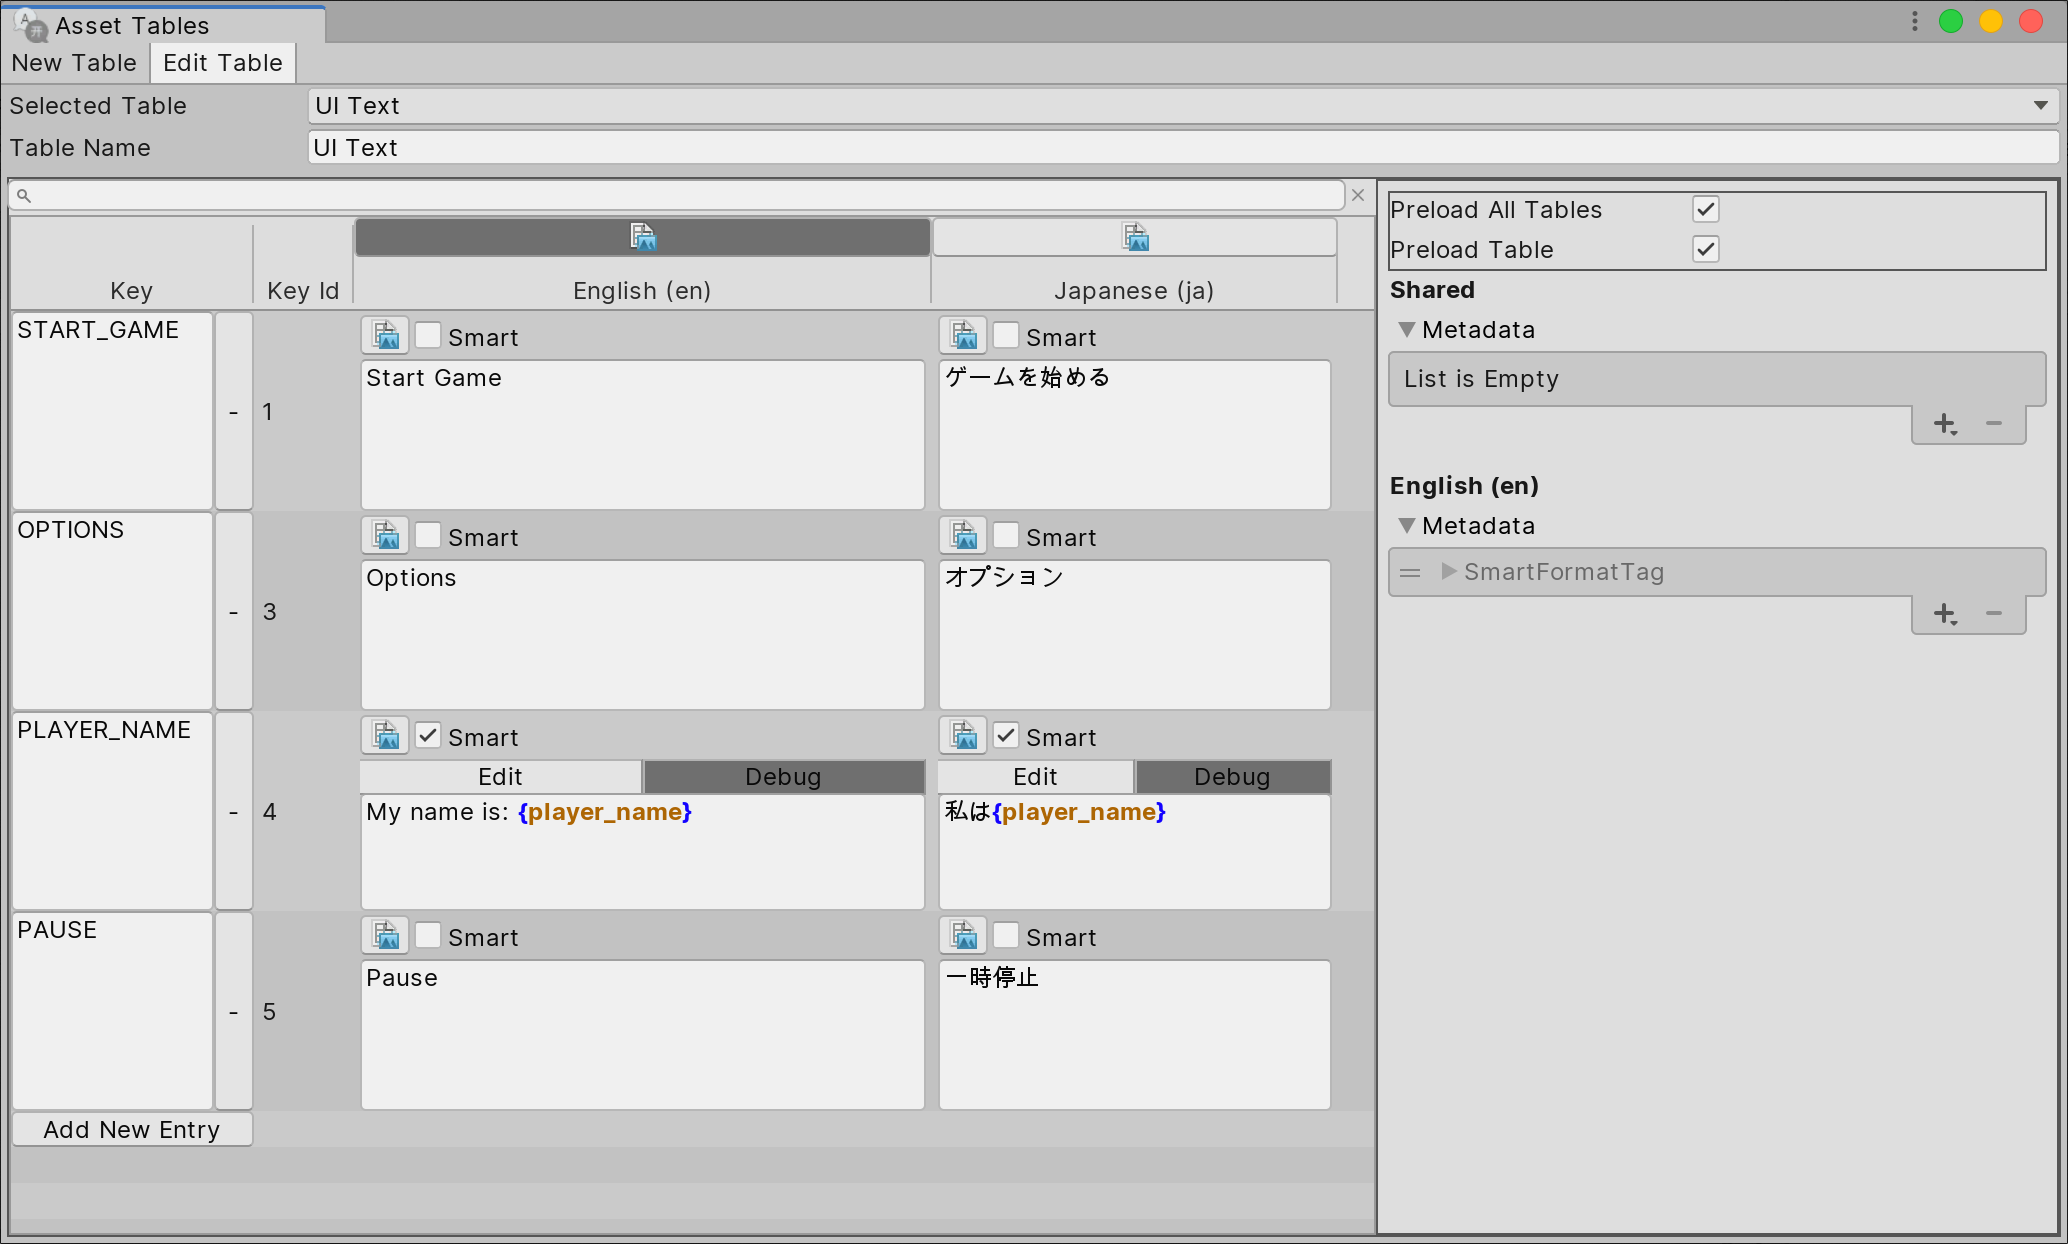Select the Debug tab for PLAYER_NAME English entry
The image size is (2068, 1244).
pyautogui.click(x=784, y=776)
